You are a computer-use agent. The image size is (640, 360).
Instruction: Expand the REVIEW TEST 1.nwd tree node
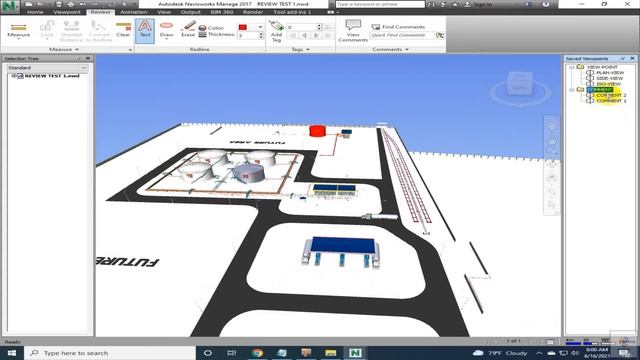(14, 76)
